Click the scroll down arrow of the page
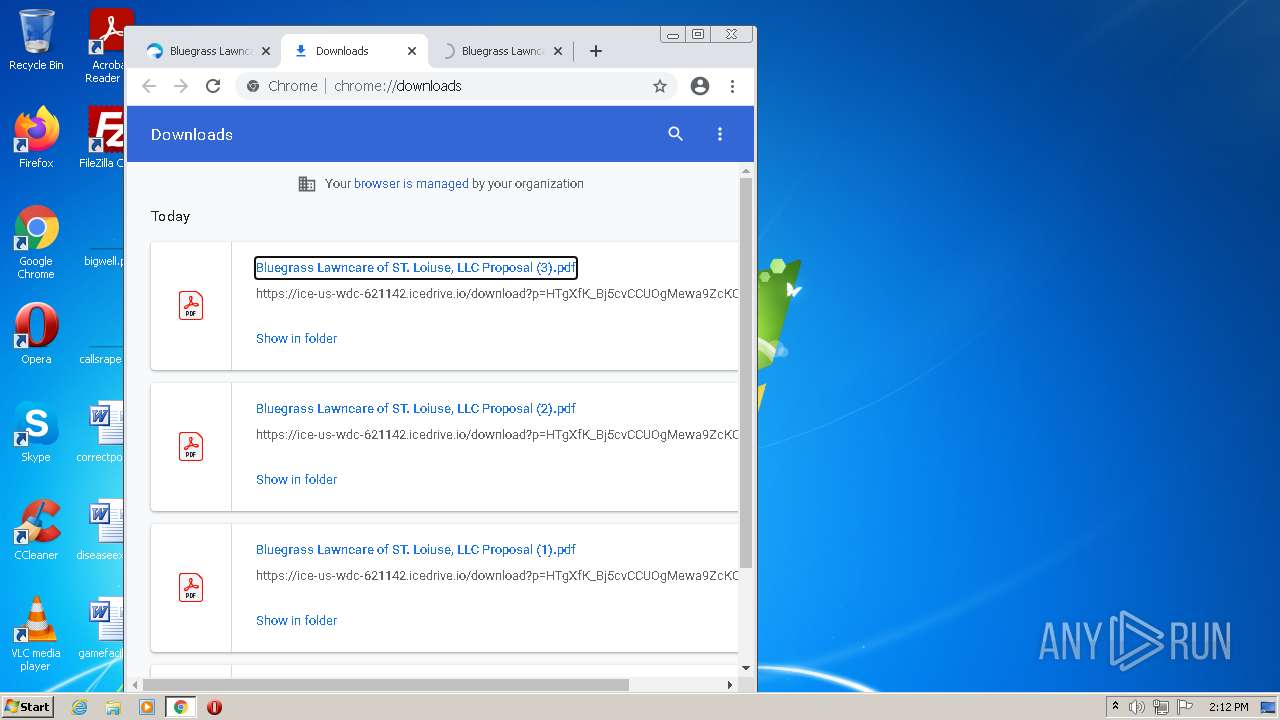 (746, 668)
